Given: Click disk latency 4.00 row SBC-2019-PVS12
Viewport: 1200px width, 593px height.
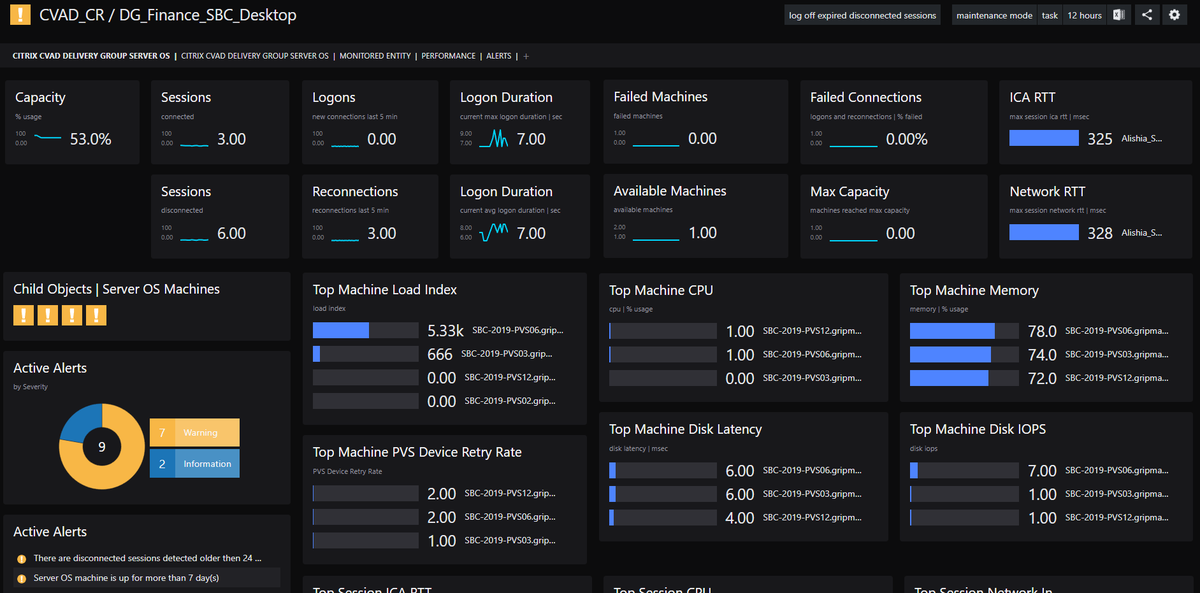Looking at the screenshot, I should click(736, 518).
